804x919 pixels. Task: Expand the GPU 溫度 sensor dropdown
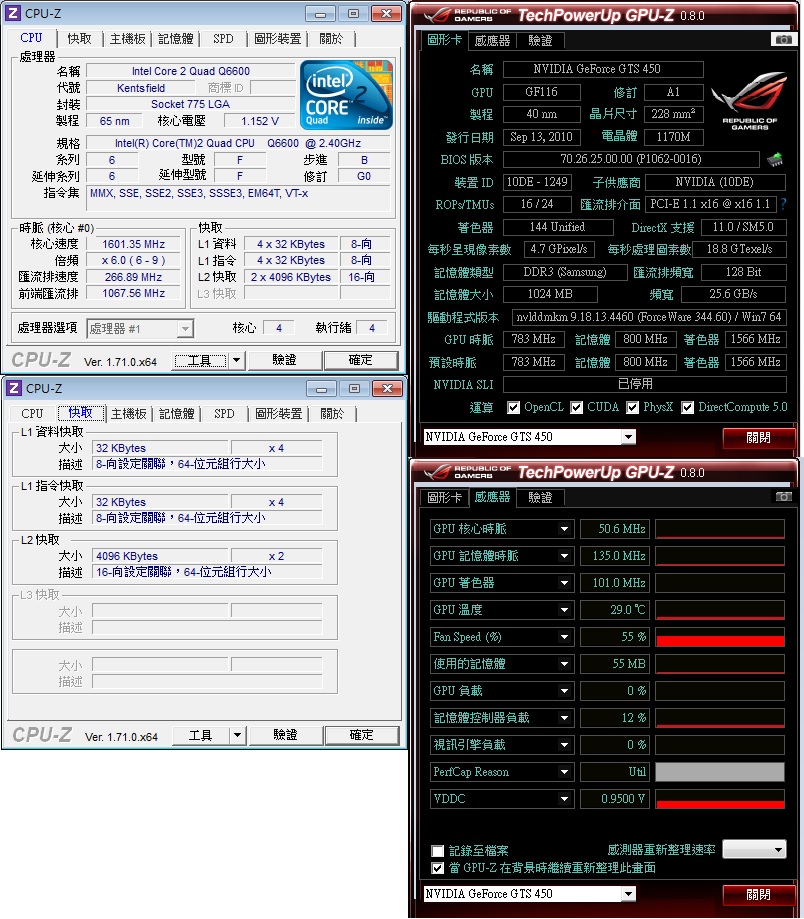(x=564, y=610)
